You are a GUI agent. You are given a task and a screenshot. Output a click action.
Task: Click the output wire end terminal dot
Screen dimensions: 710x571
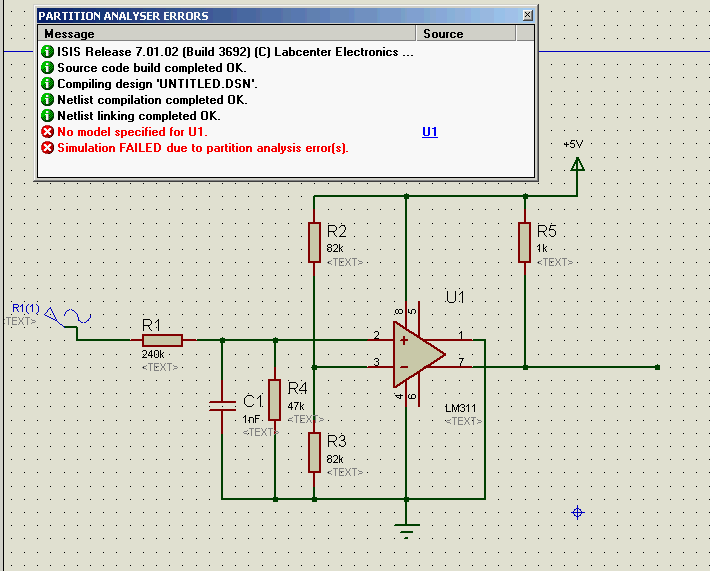[x=657, y=367]
